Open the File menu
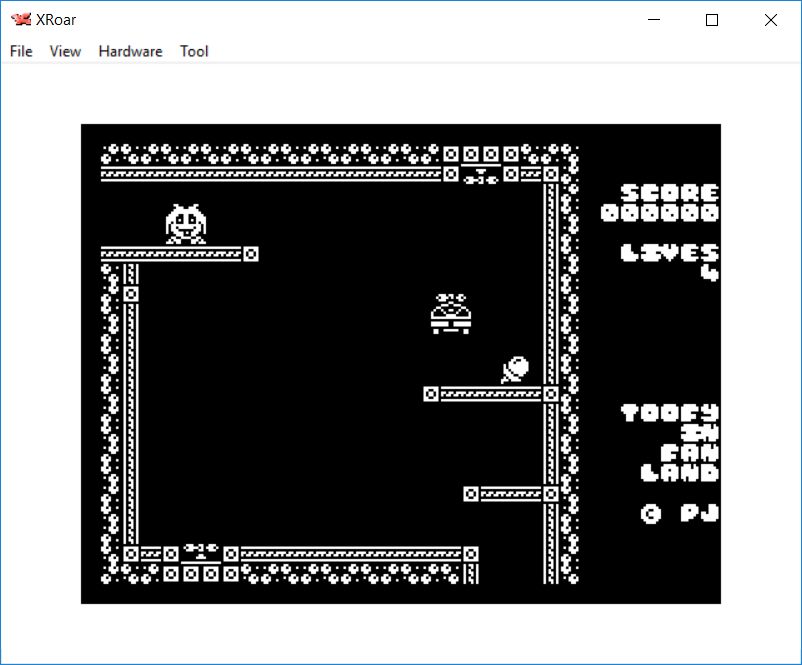This screenshot has height=665, width=802. click(21, 51)
